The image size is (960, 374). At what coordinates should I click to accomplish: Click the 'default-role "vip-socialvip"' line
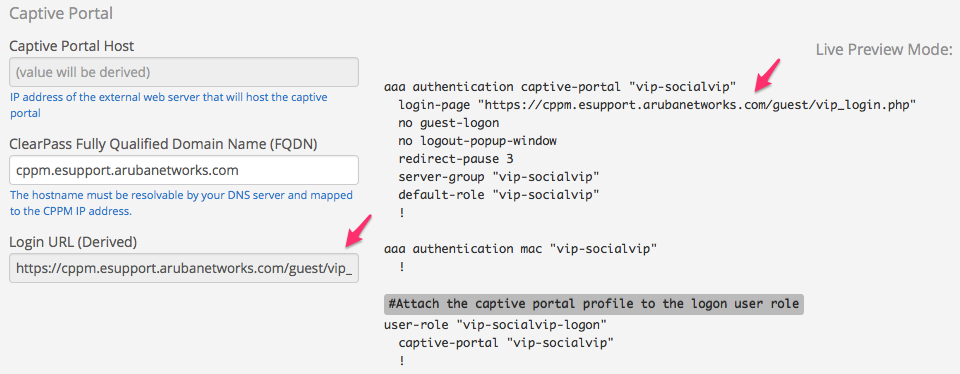498,195
